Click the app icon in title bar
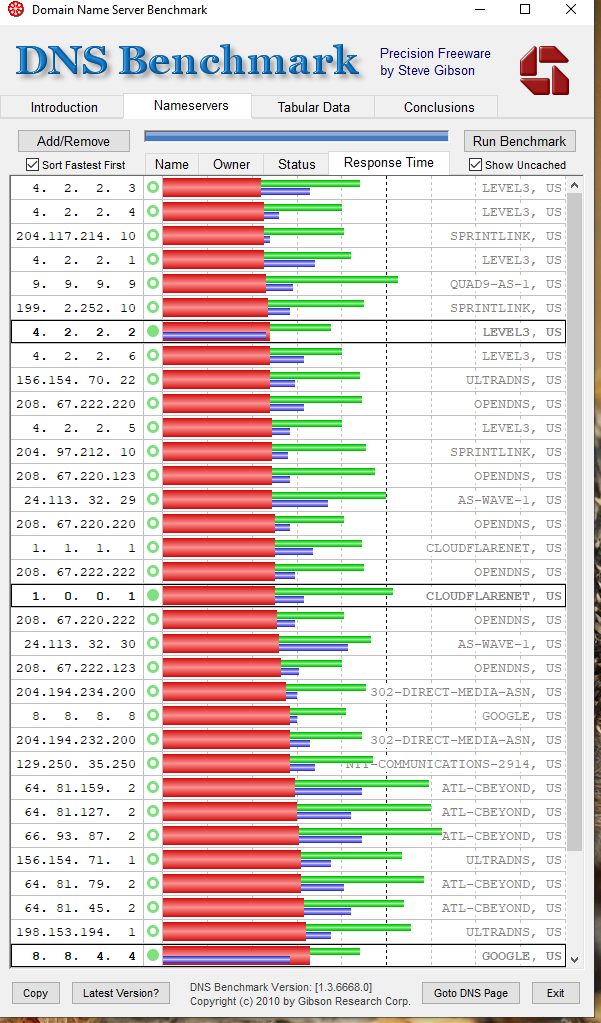The width and height of the screenshot is (601, 1023). pos(16,10)
